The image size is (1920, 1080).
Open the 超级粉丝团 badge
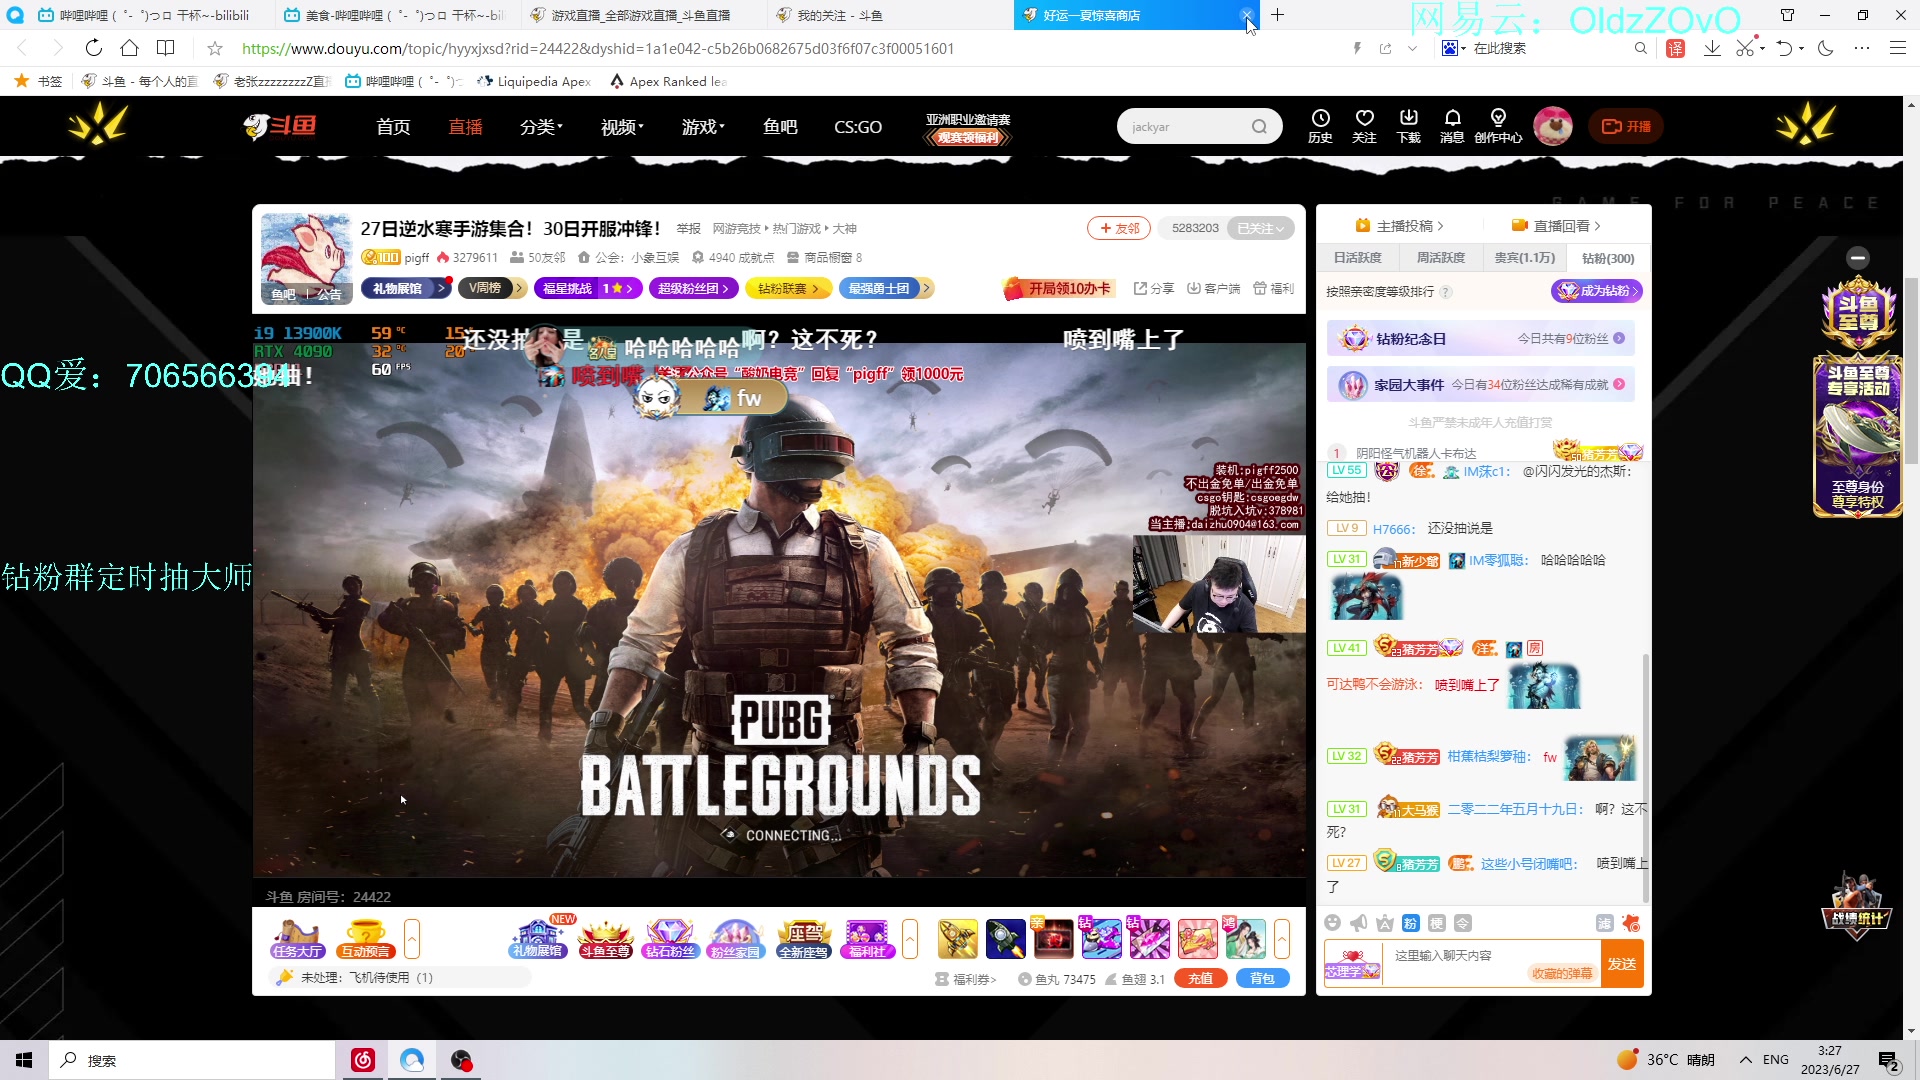[694, 288]
